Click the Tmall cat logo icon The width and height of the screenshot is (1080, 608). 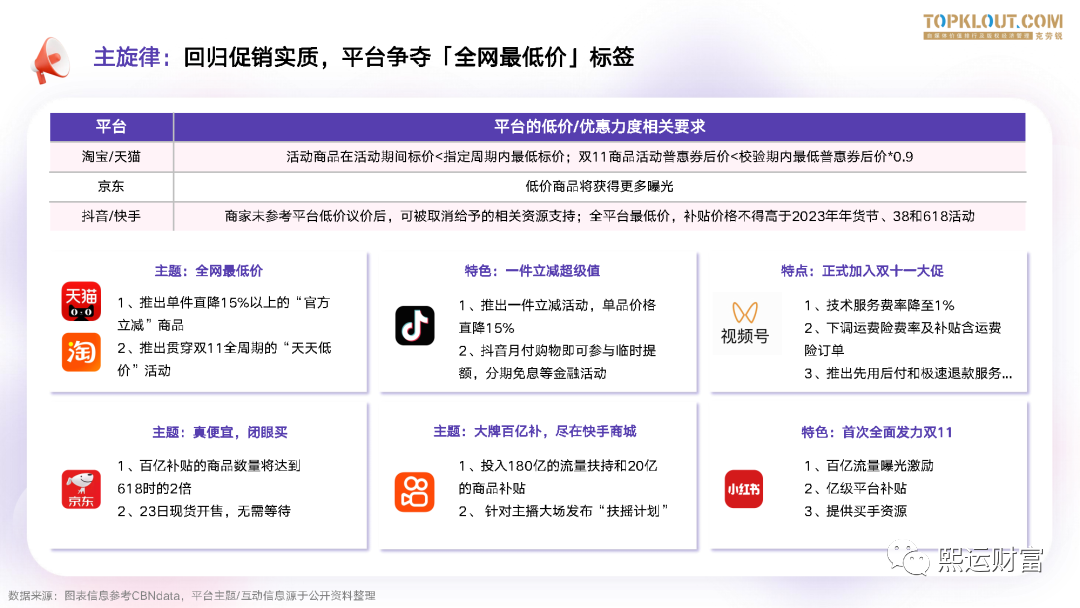coord(81,300)
